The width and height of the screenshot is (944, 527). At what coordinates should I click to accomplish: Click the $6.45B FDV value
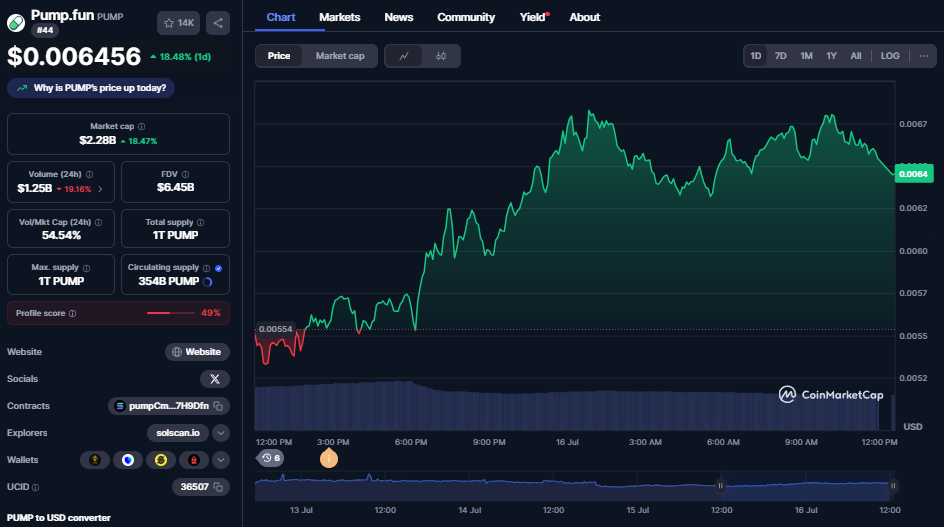[175, 187]
